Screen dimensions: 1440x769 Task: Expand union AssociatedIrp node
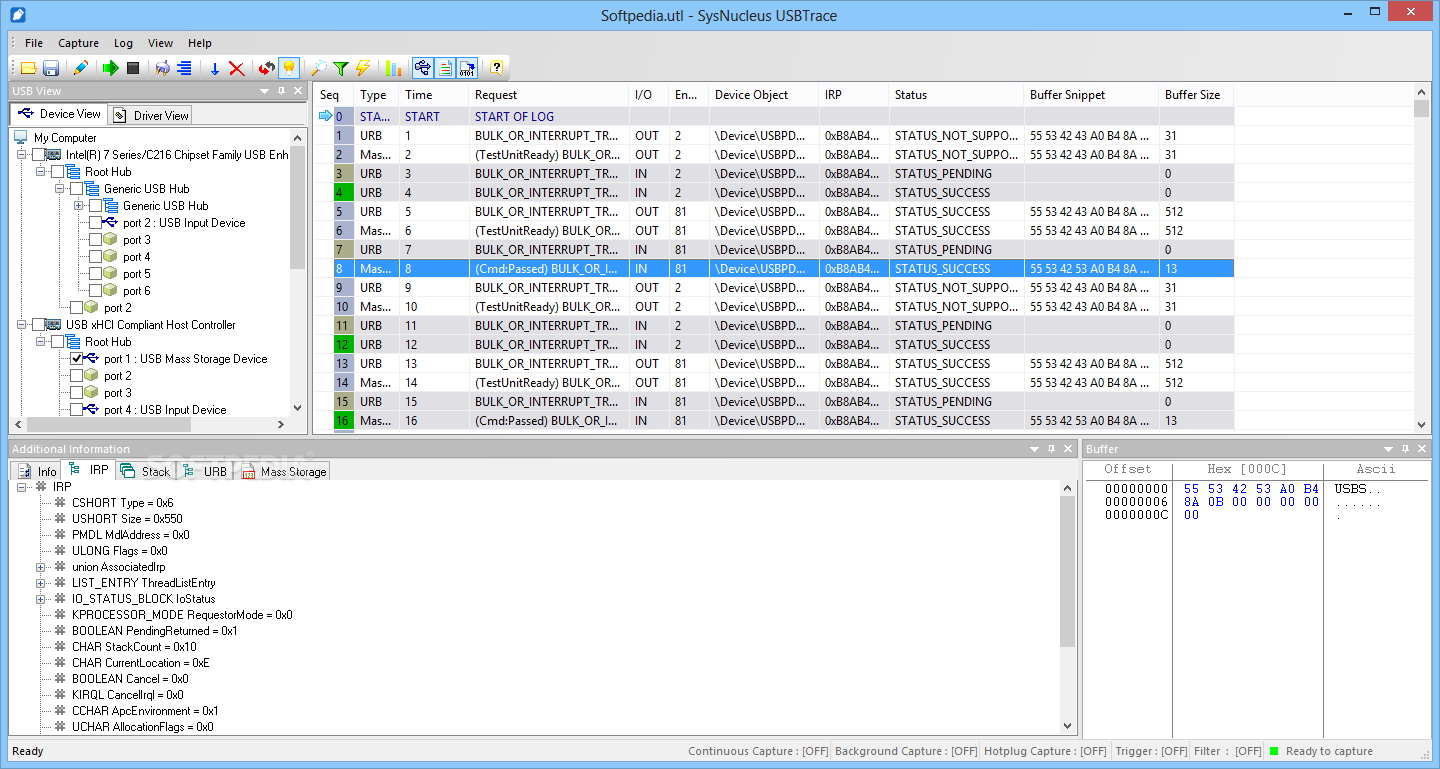(41, 567)
